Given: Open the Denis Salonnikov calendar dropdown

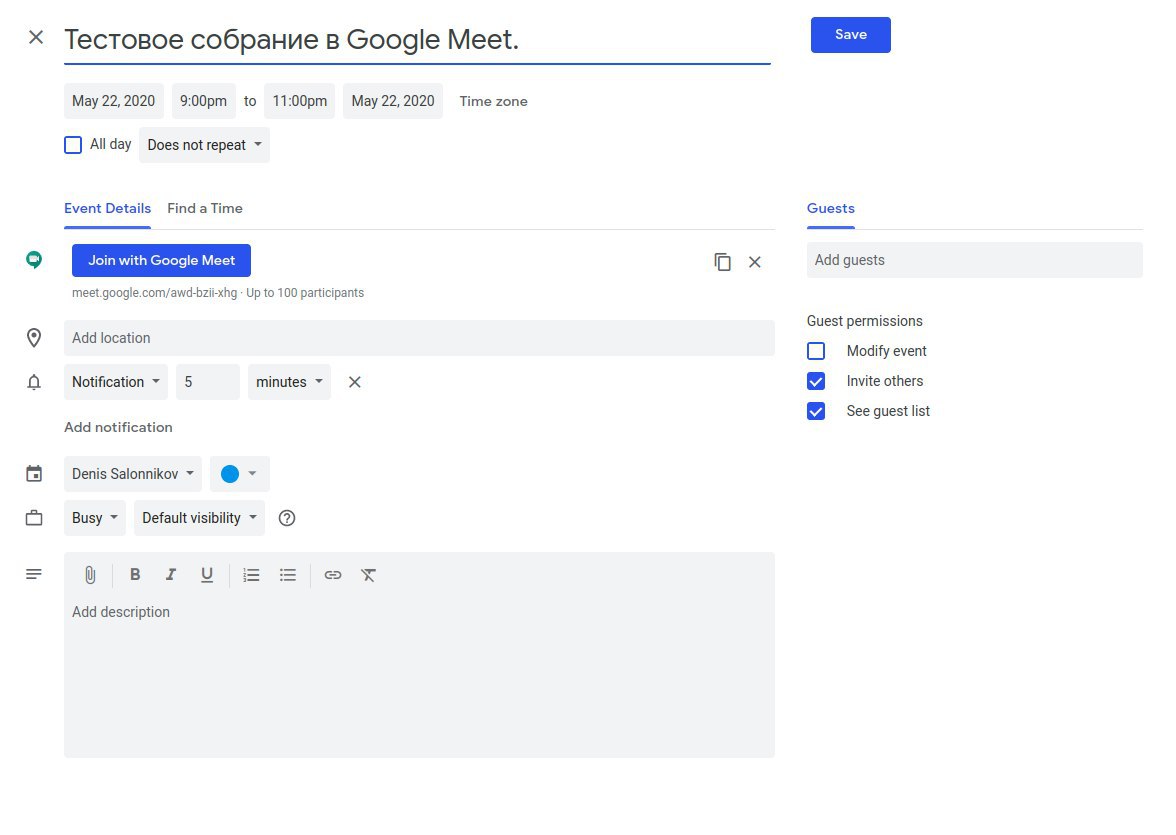Looking at the screenshot, I should point(133,474).
